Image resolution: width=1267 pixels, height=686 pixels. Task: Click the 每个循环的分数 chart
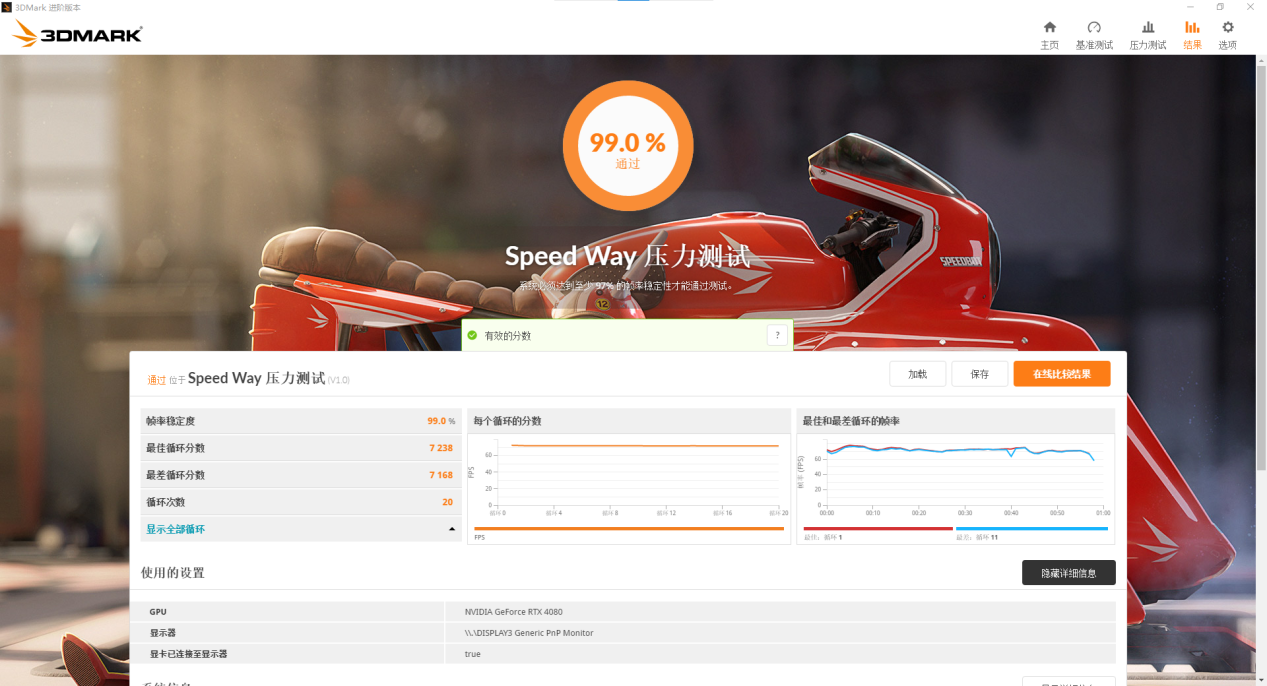pos(629,476)
